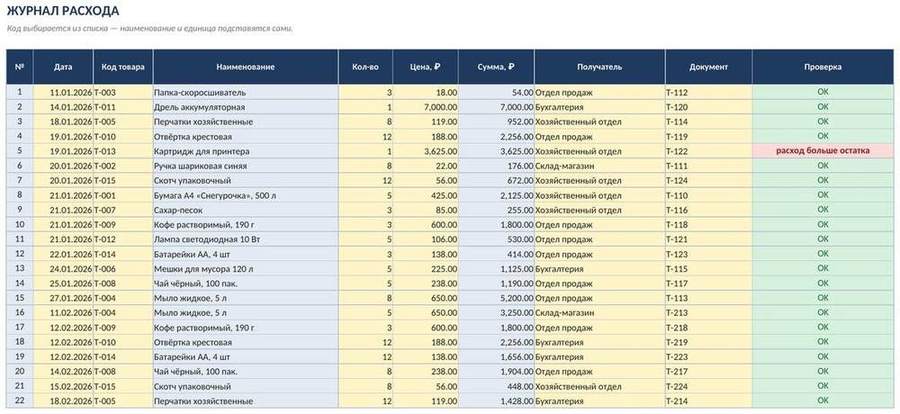The width and height of the screenshot is (900, 414).
Task: Select the "Наименование" header cell
Action: click(246, 67)
